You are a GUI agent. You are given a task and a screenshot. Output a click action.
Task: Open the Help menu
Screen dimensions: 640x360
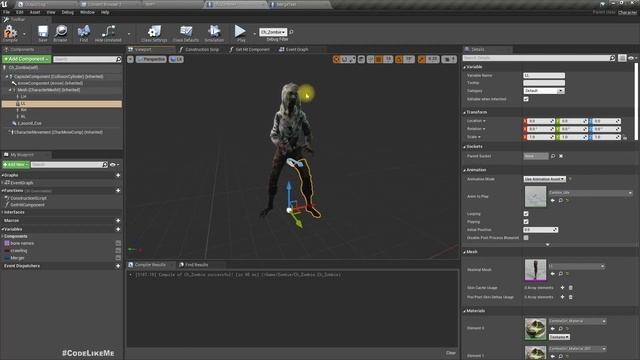click(x=105, y=12)
